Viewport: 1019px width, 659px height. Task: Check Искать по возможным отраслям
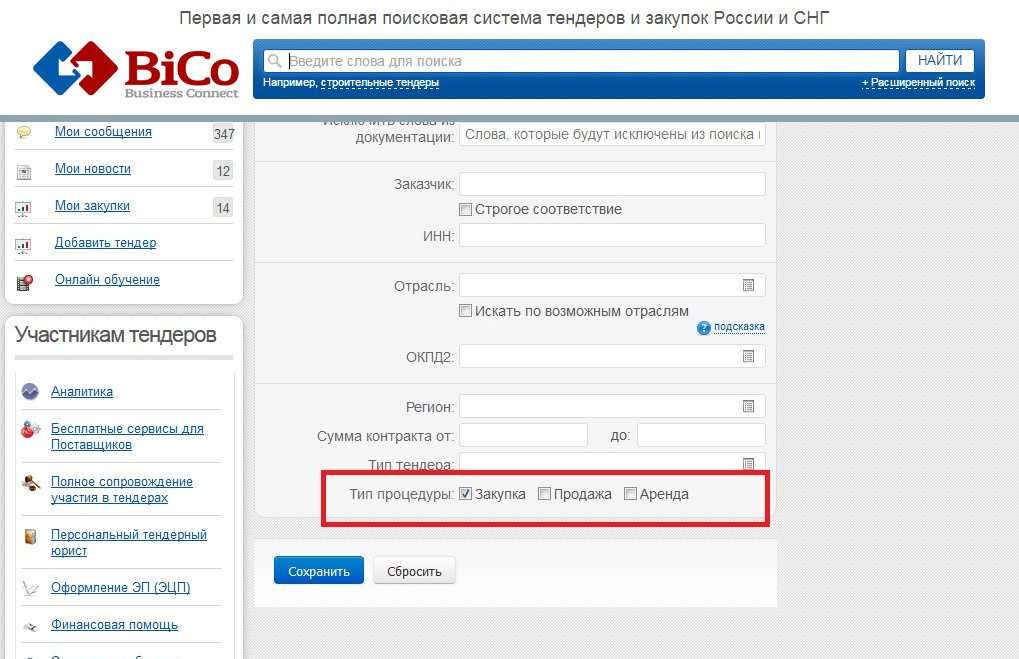pos(465,311)
